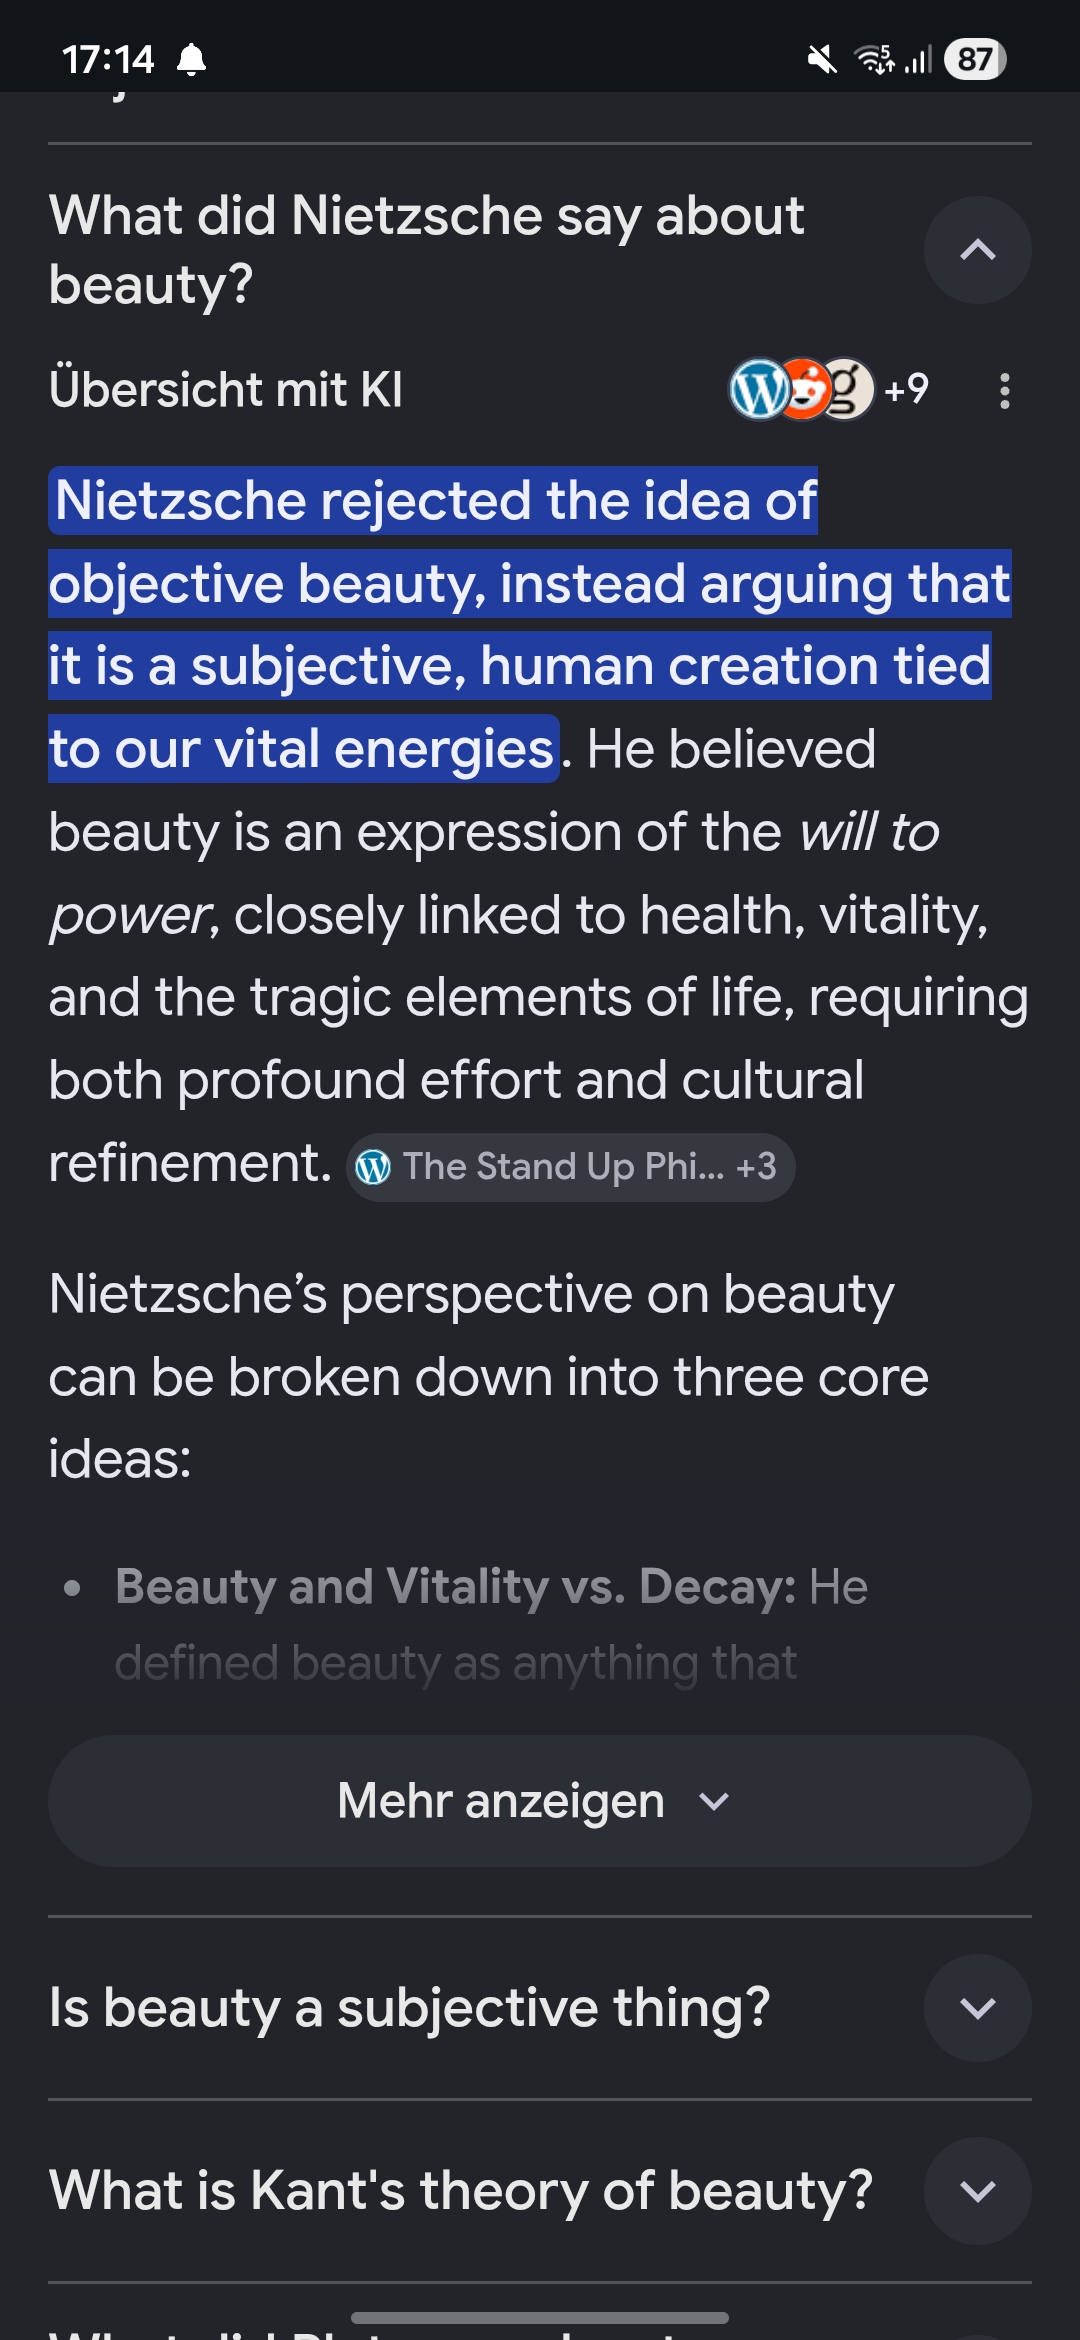Collapse the Nietzsche beauty question
This screenshot has height=2340, width=1080.
click(x=977, y=250)
